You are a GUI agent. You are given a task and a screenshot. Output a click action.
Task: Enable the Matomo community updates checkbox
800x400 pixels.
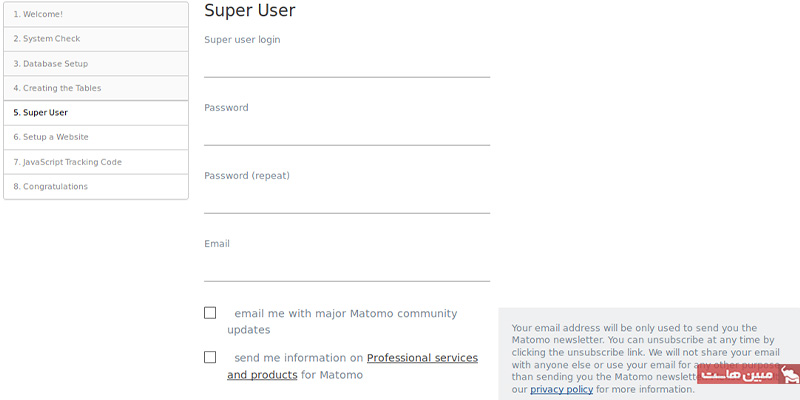pos(210,313)
